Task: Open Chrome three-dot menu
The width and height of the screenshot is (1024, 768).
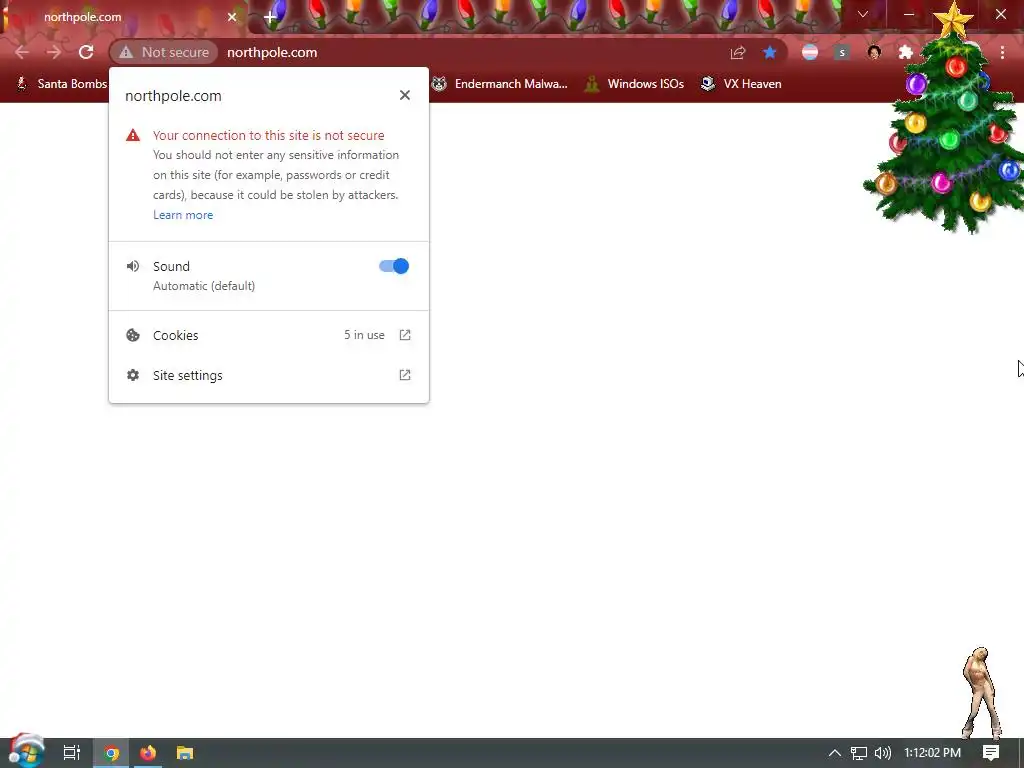Action: tap(1002, 52)
